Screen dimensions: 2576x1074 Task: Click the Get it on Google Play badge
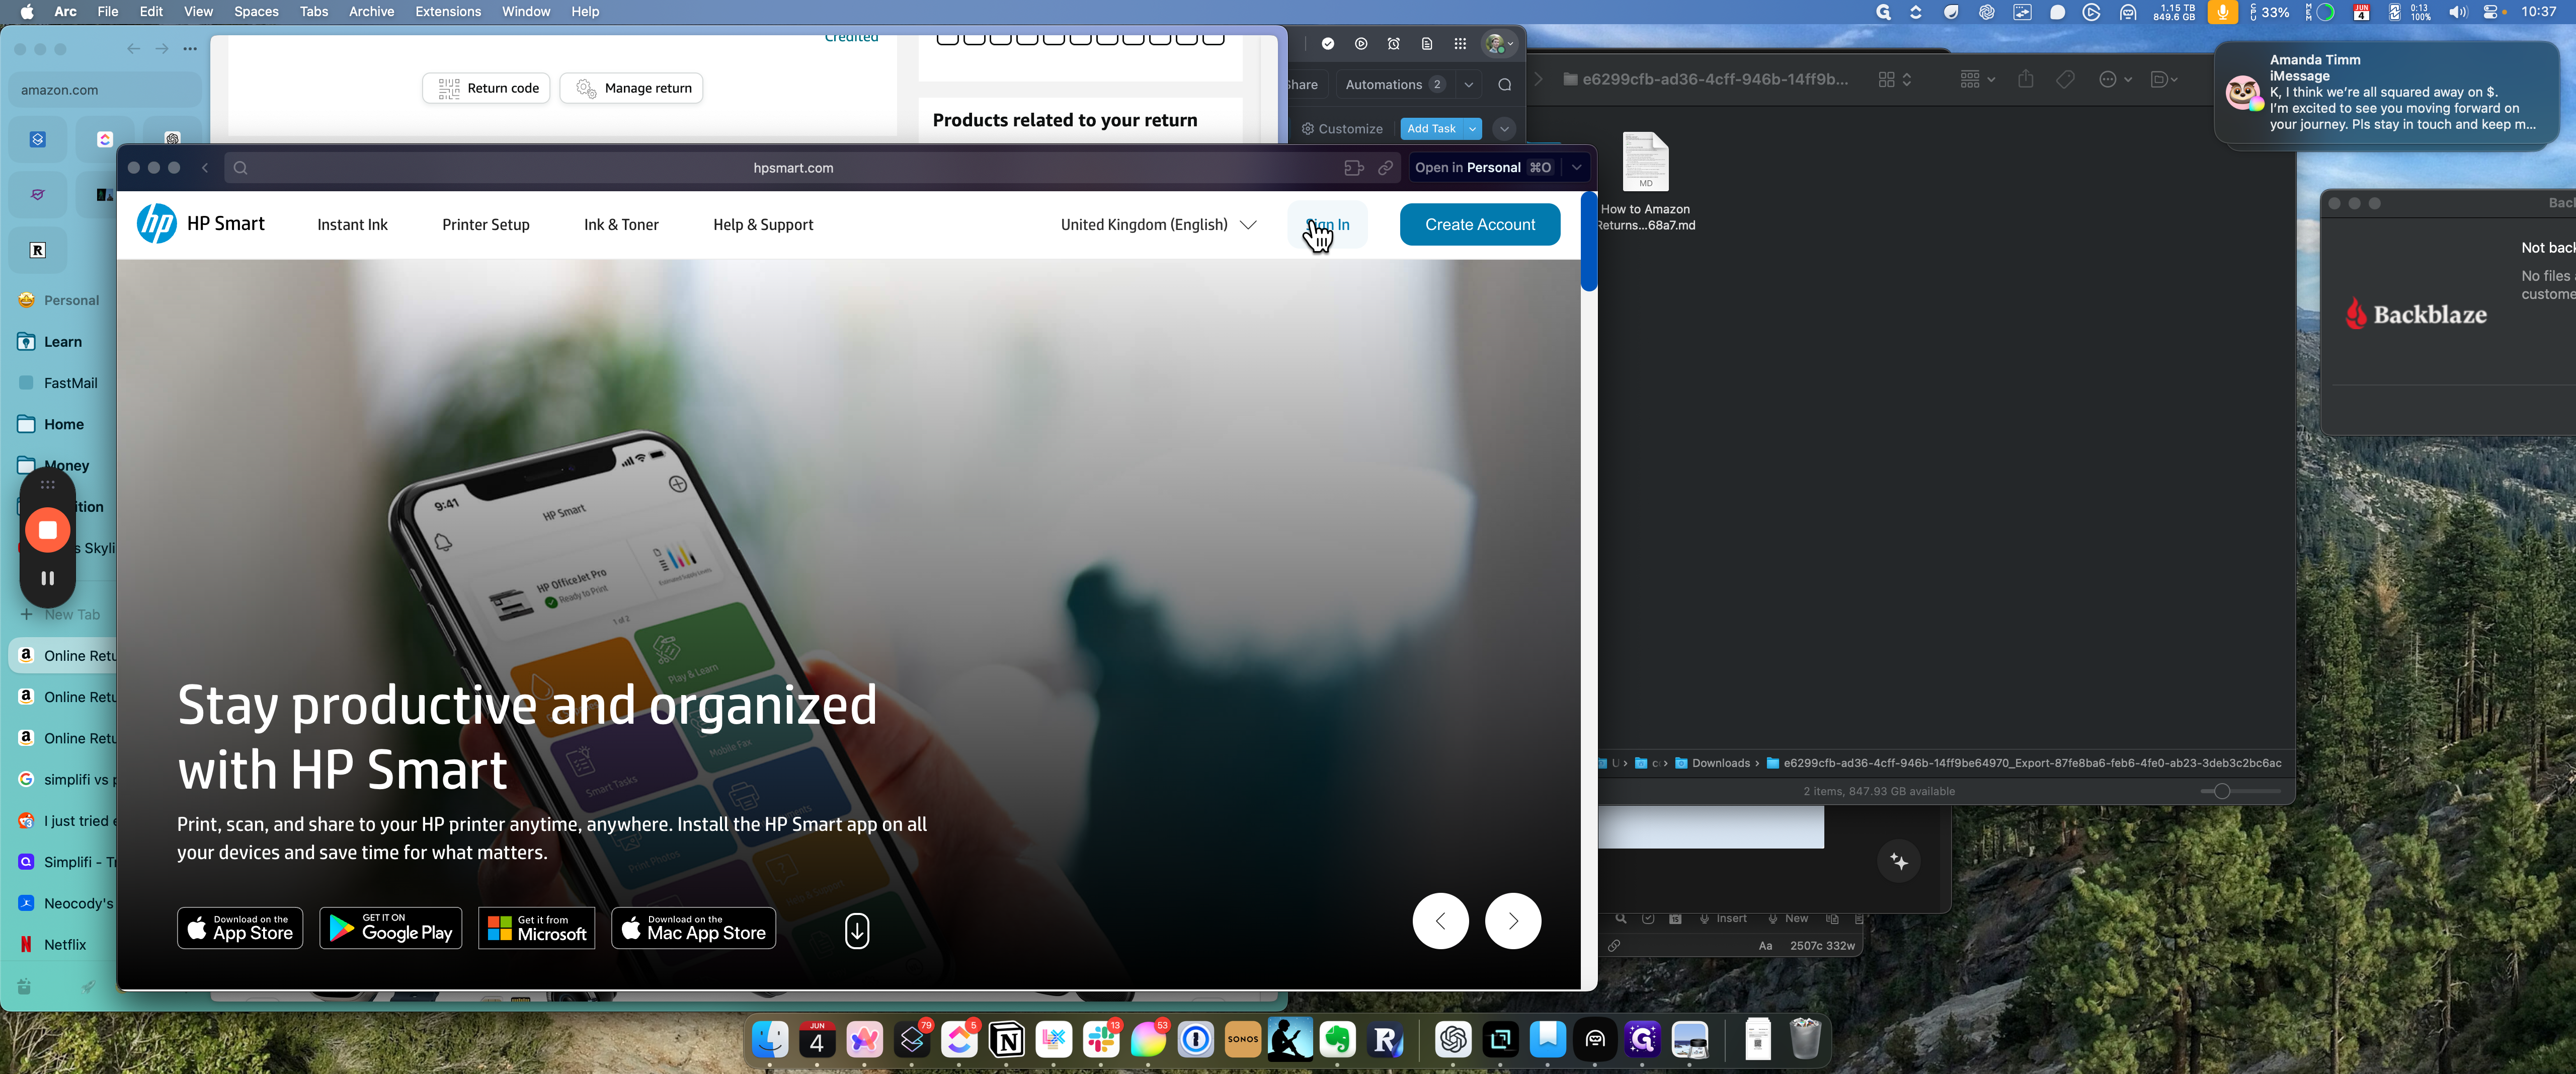click(x=391, y=928)
